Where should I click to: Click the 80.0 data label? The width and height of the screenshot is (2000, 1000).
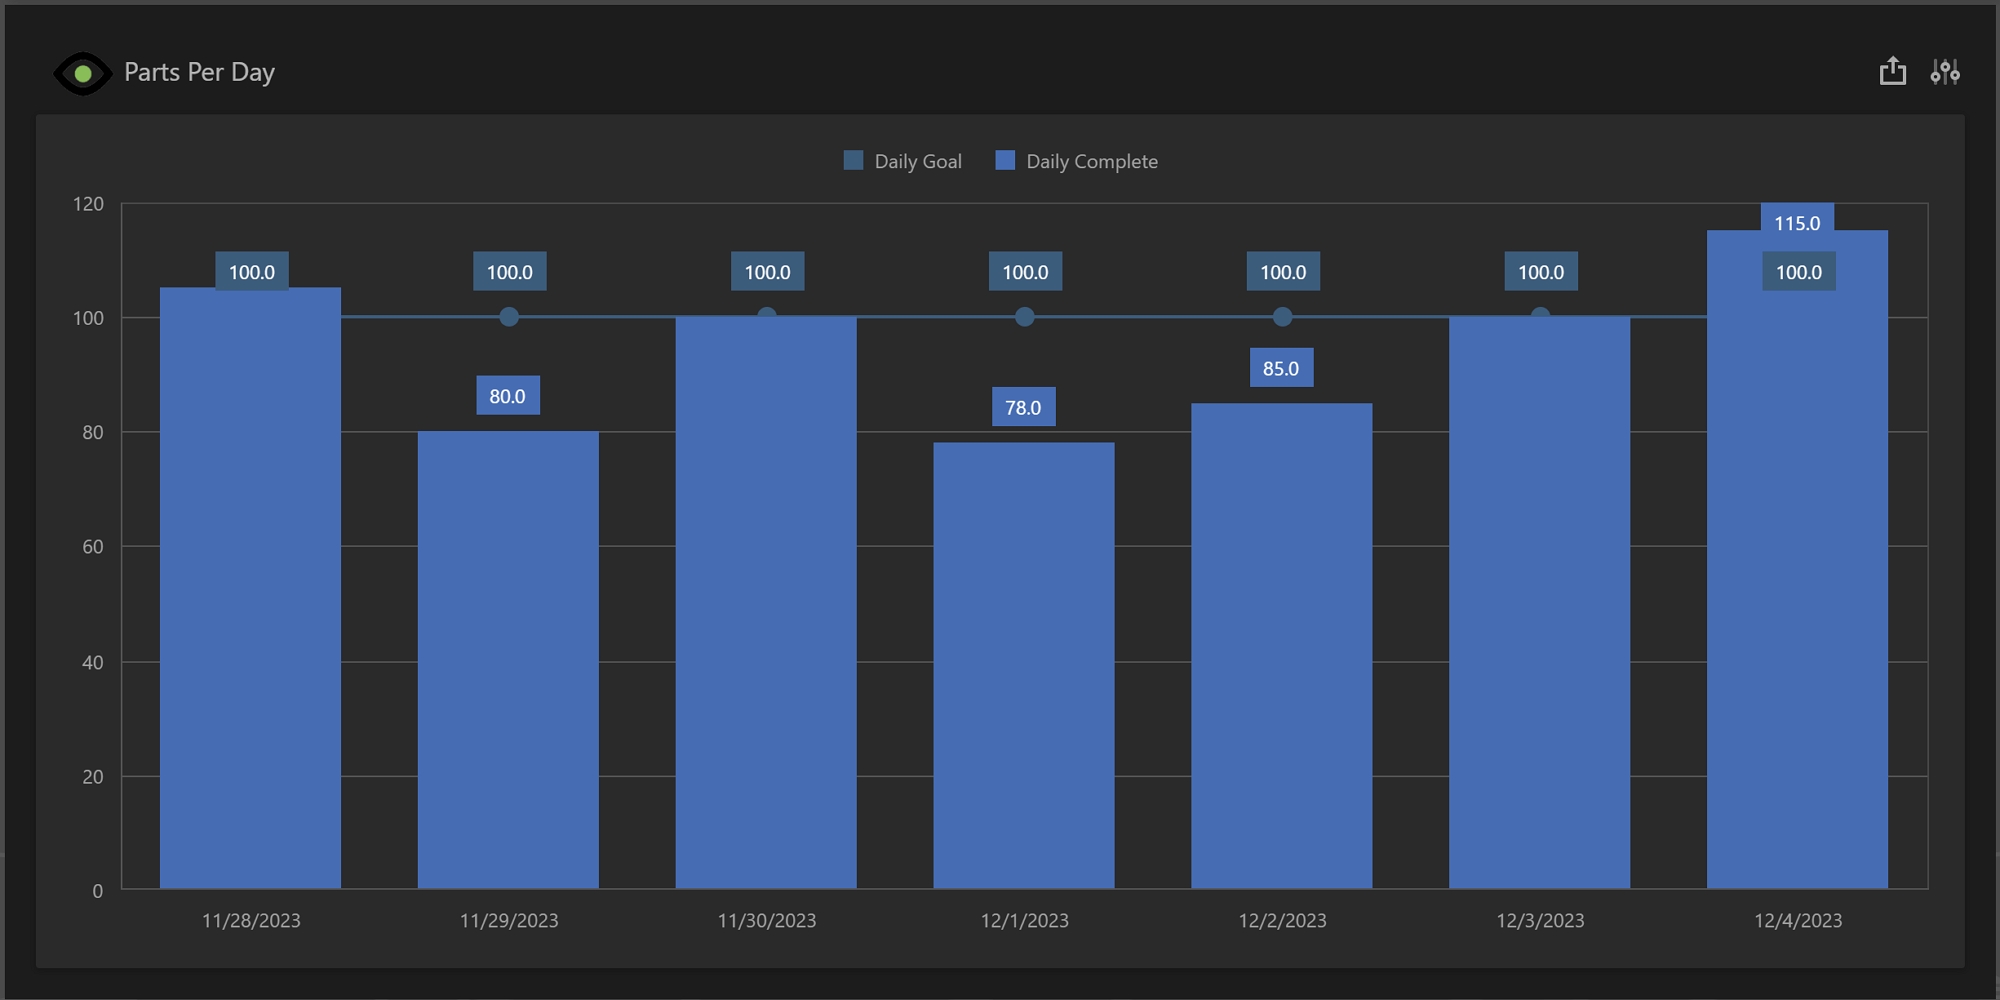point(507,396)
